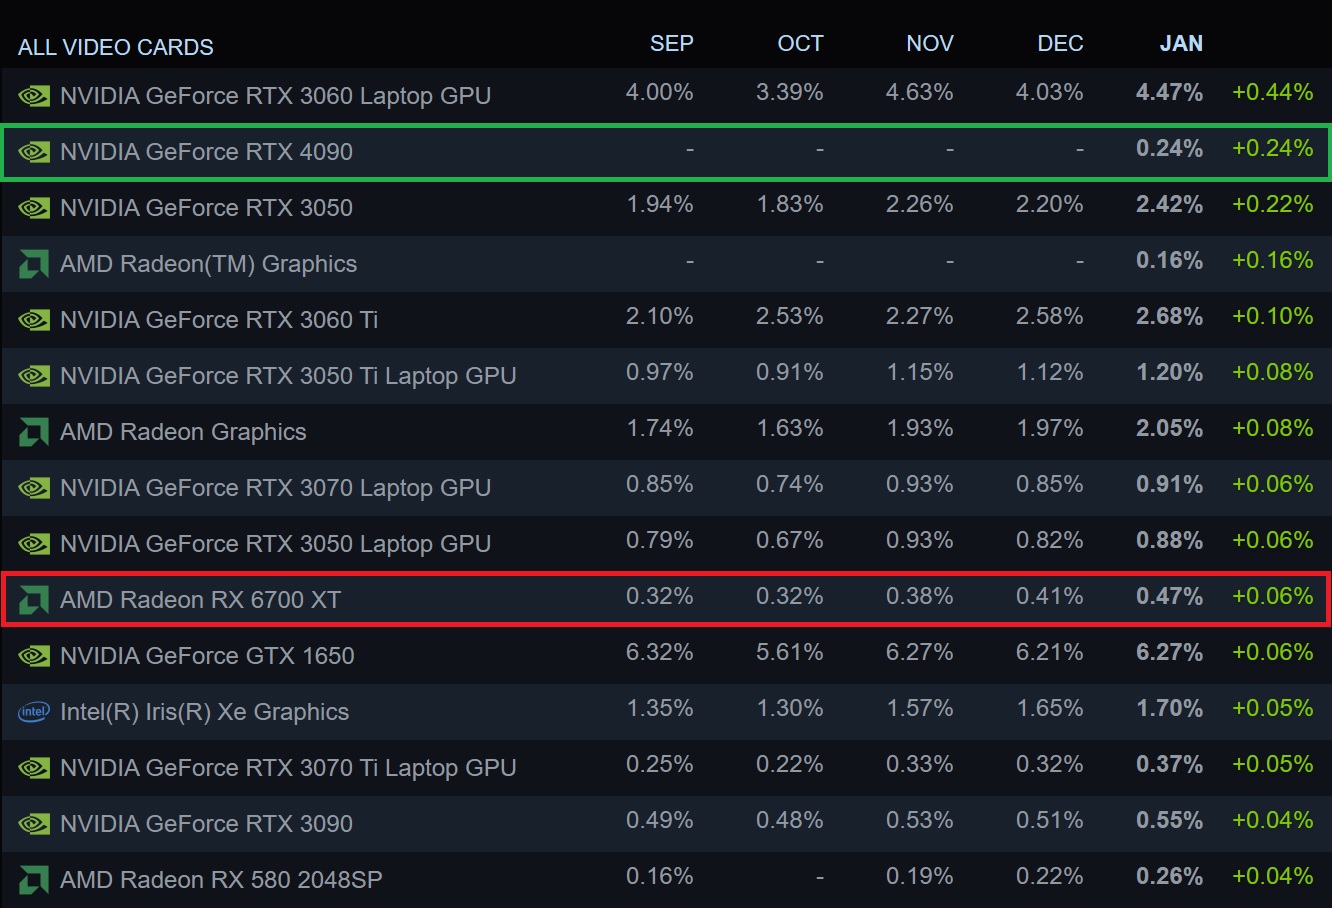This screenshot has height=908, width=1332.
Task: Click the NVIDIA logo beside RTX 4090
Action: pos(34,152)
